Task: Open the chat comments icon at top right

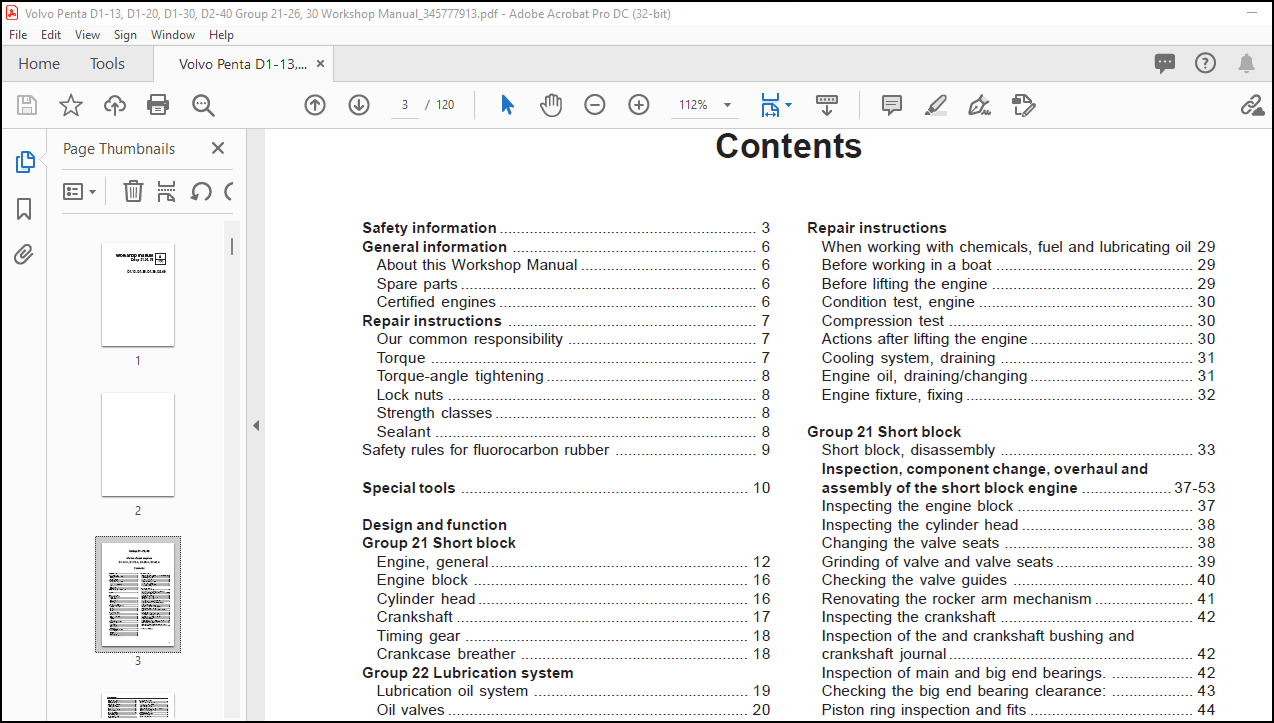Action: pos(1165,64)
